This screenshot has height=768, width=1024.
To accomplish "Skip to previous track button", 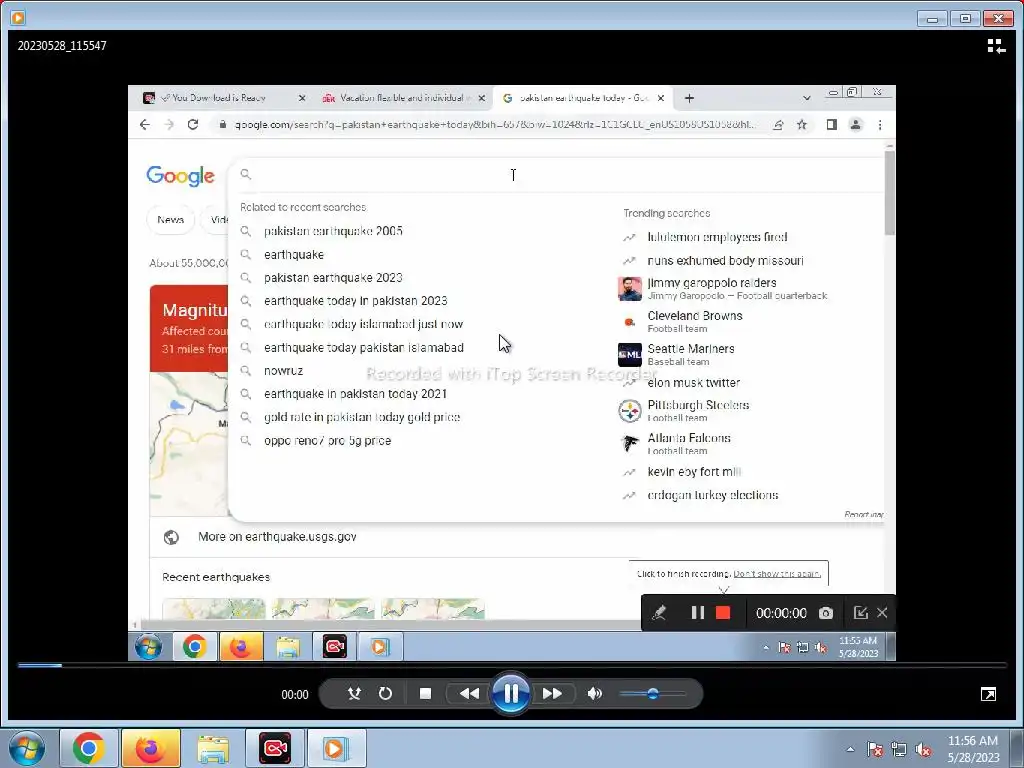I will [469, 694].
